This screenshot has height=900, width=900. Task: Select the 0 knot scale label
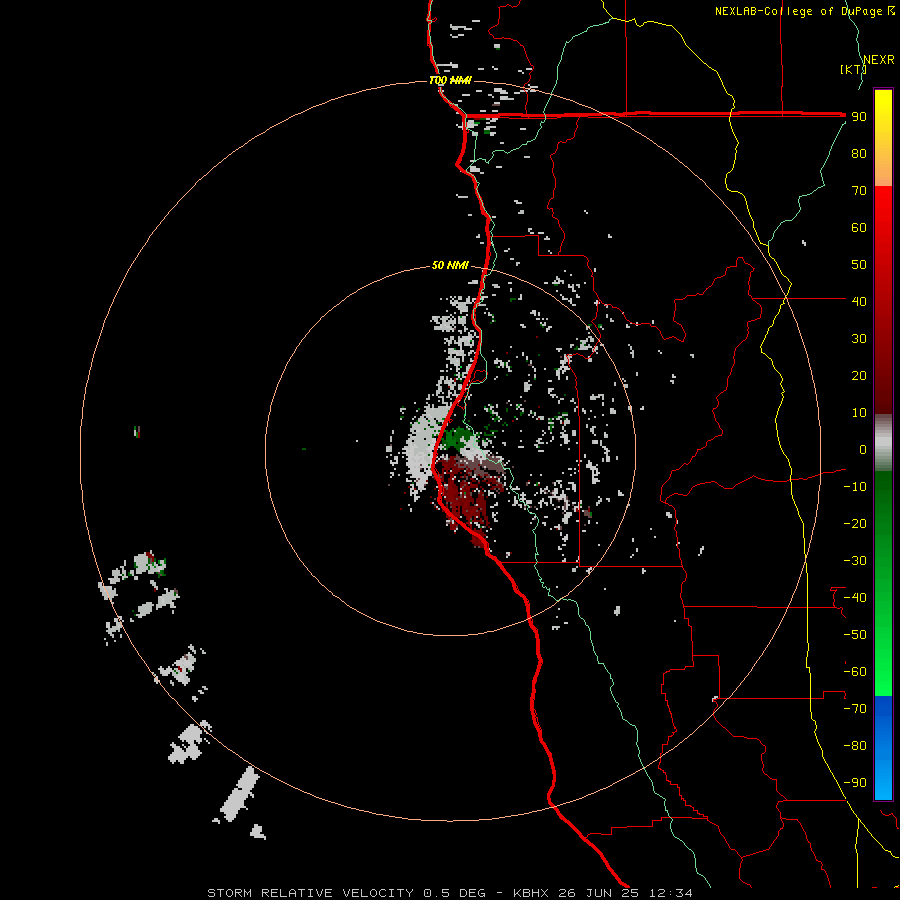click(x=863, y=449)
